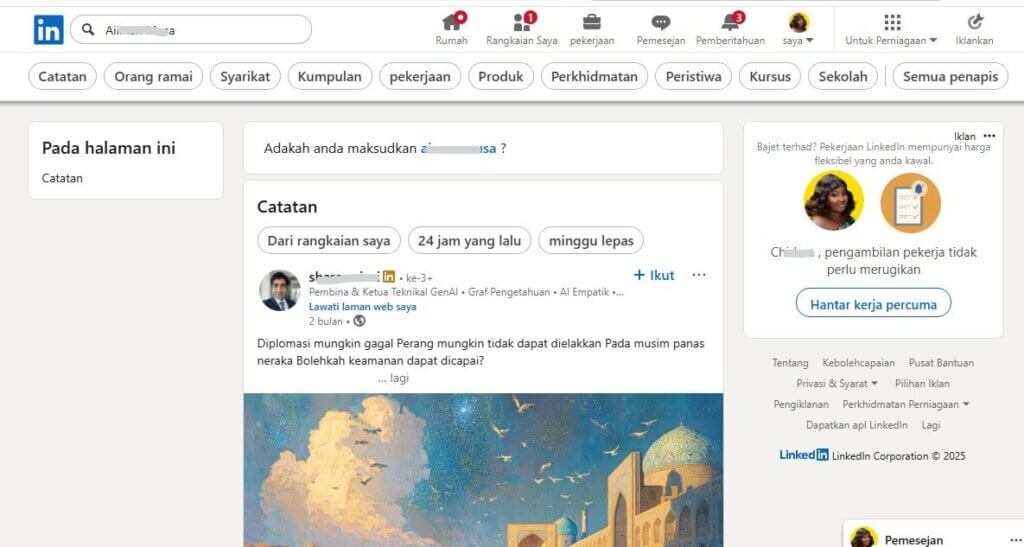The width and height of the screenshot is (1024, 547).
Task: Open the post's three-dot options menu
Action: point(699,275)
